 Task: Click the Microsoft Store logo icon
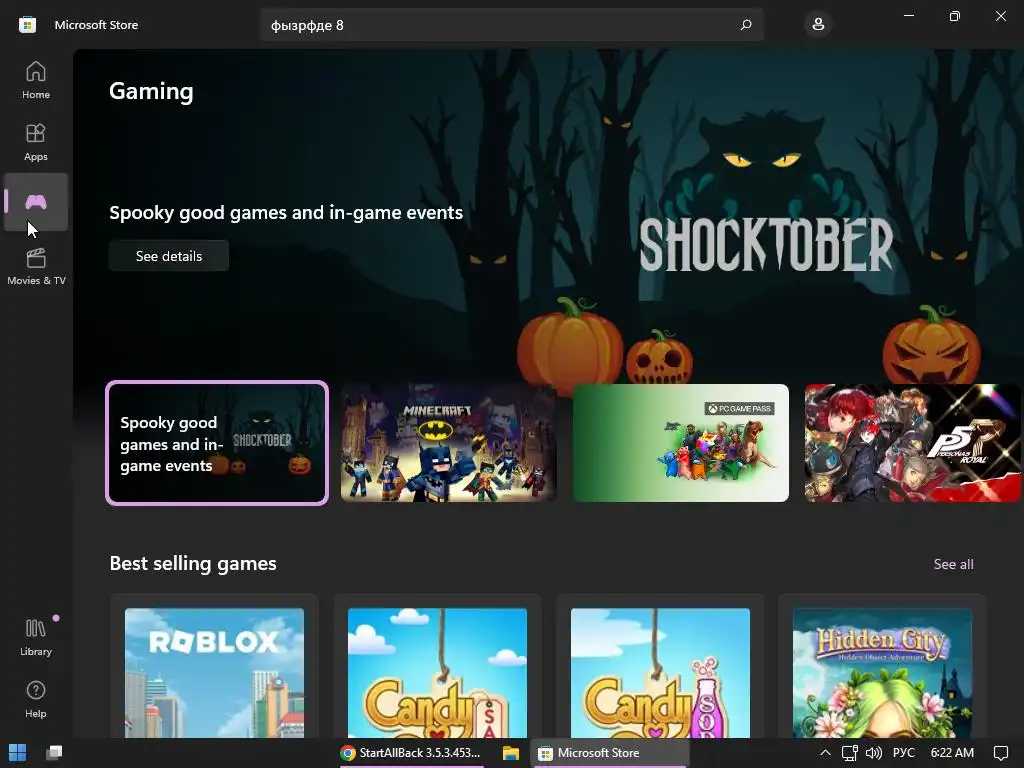[x=27, y=25]
